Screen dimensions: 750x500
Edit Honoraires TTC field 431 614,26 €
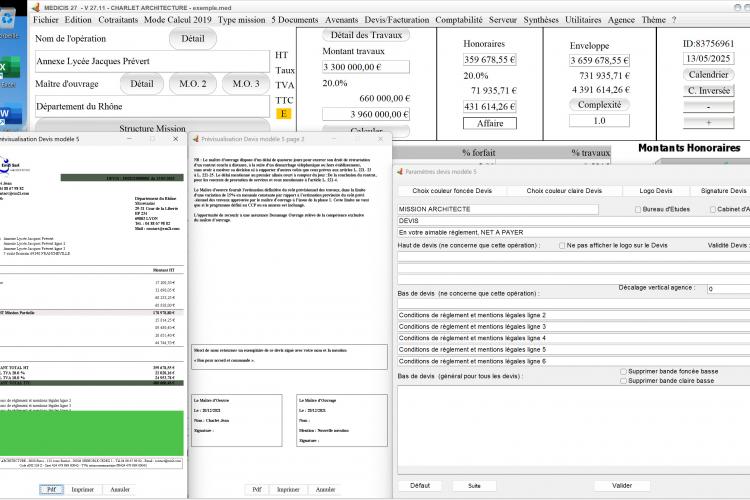pyautogui.click(x=490, y=107)
